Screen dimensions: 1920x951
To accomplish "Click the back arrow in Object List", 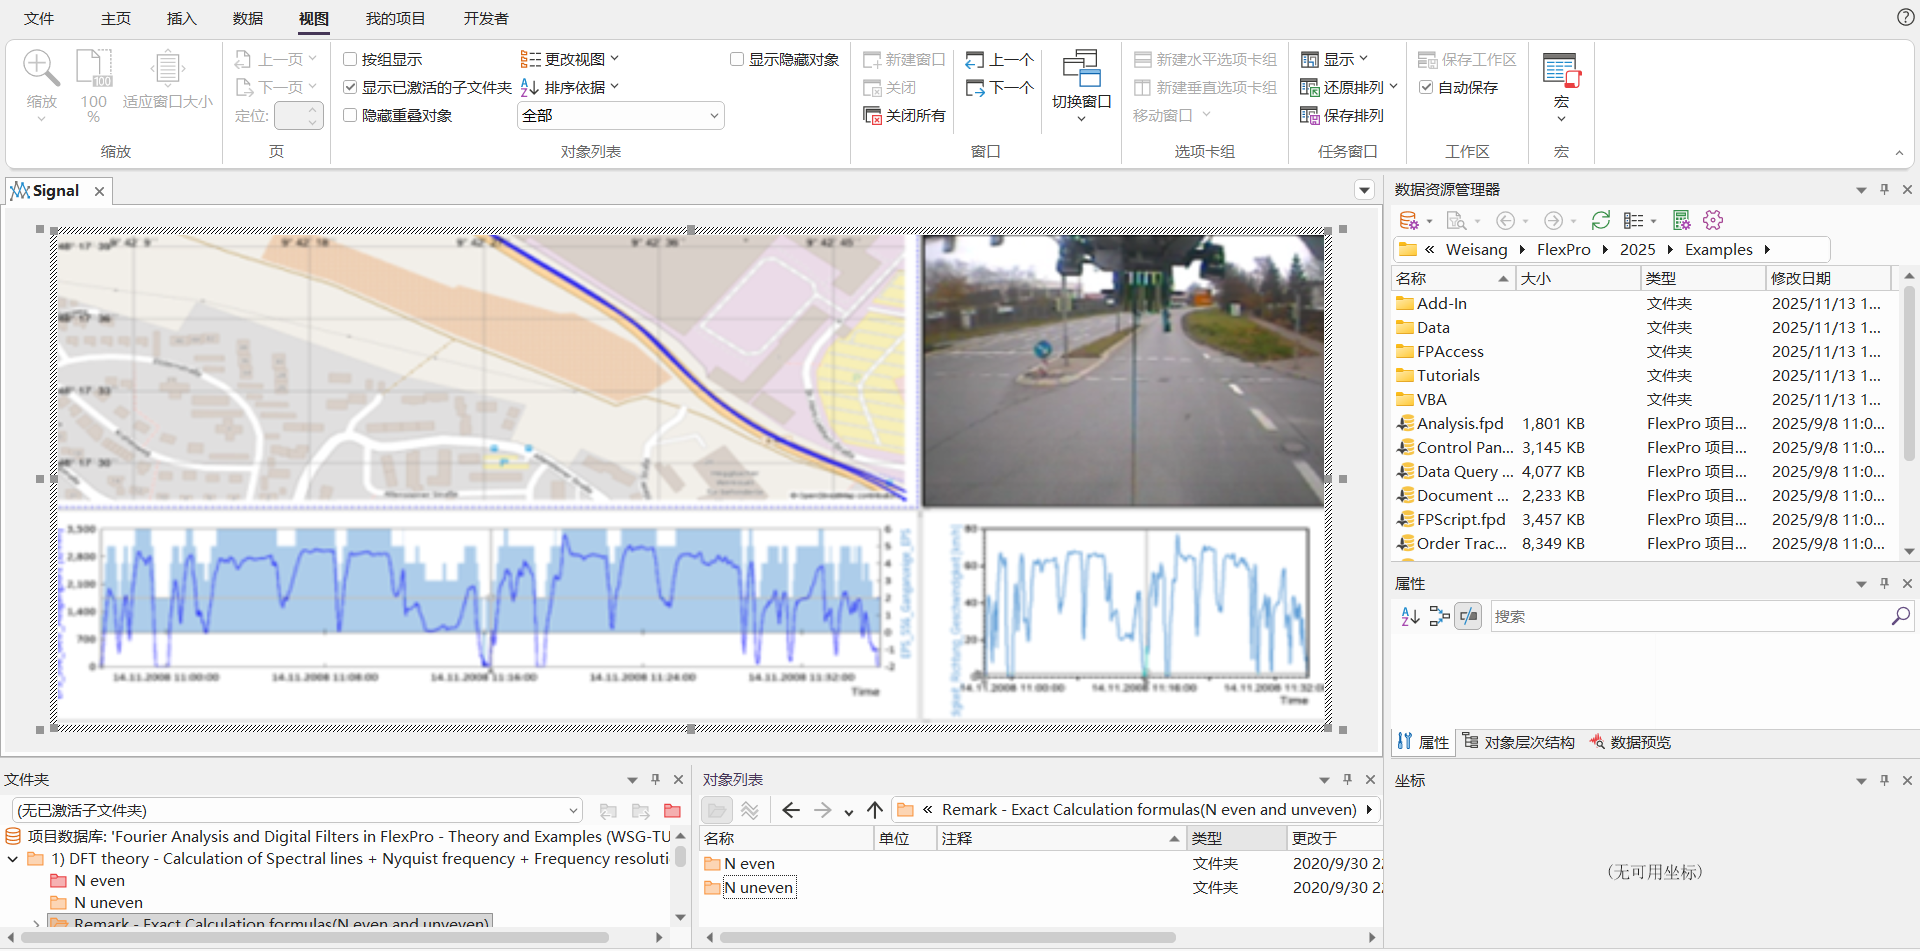I will 790,810.
